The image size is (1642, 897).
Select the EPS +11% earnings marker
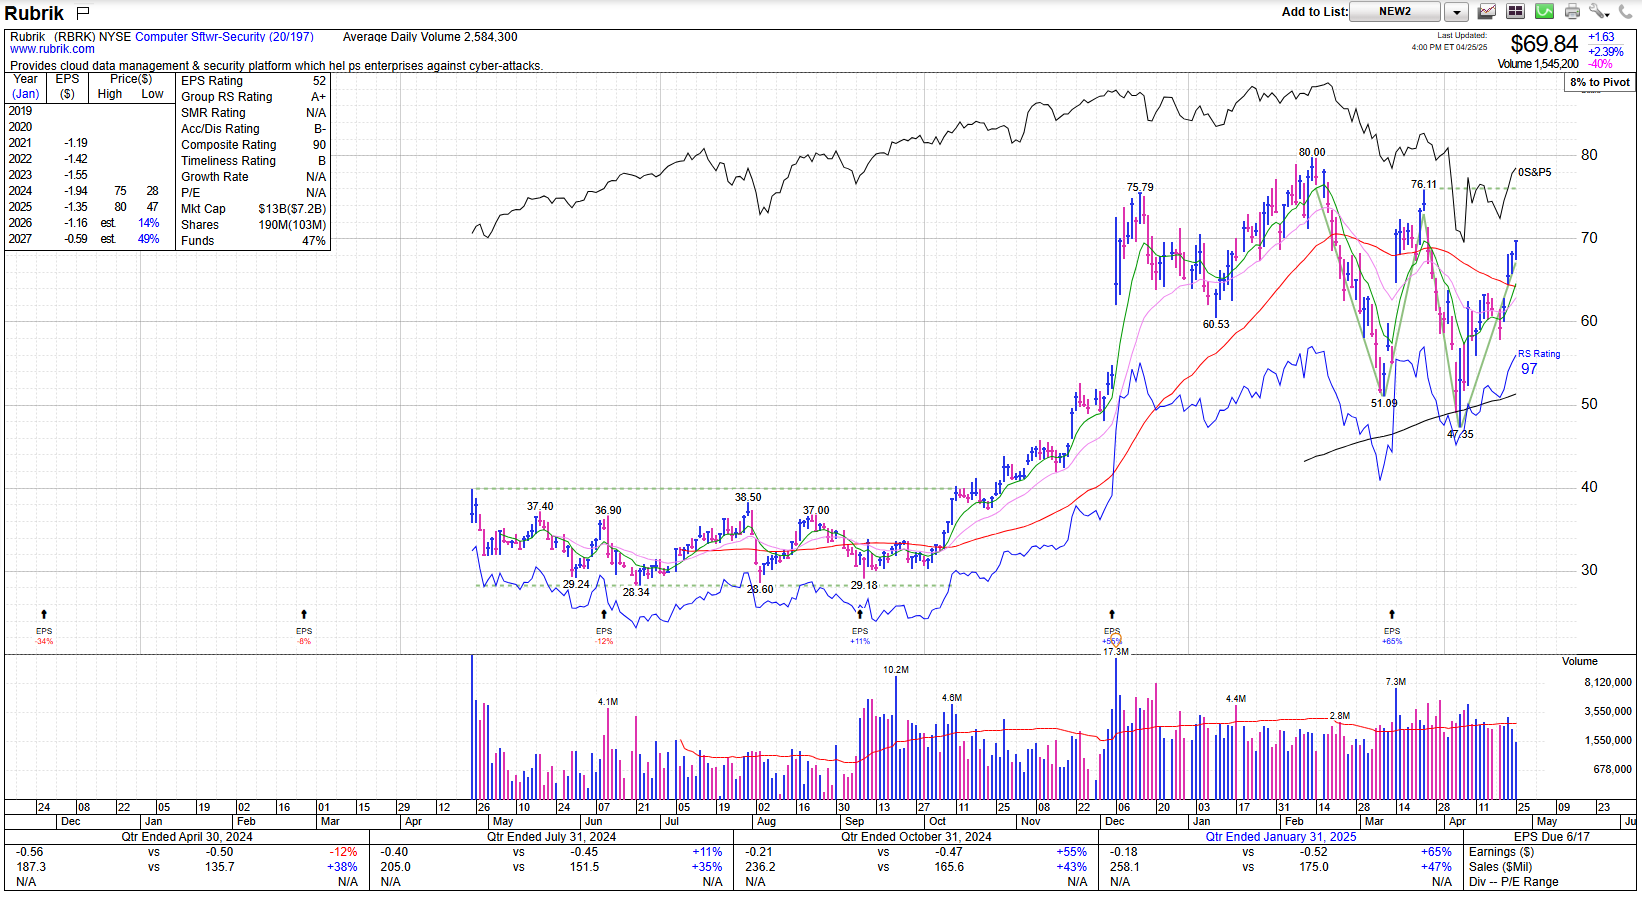[860, 627]
